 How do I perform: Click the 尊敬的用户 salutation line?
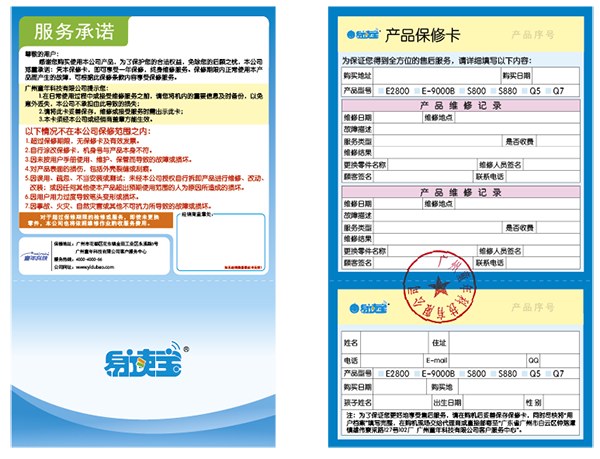[42, 54]
